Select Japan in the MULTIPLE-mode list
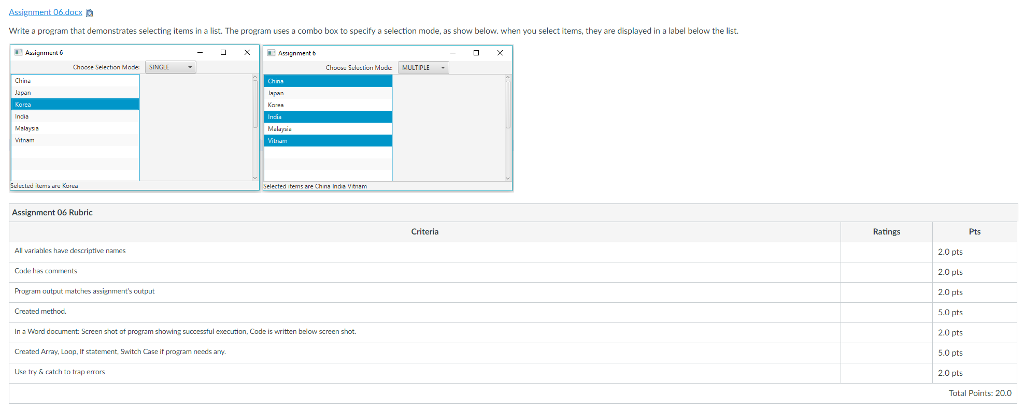The image size is (1024, 411). click(x=328, y=93)
